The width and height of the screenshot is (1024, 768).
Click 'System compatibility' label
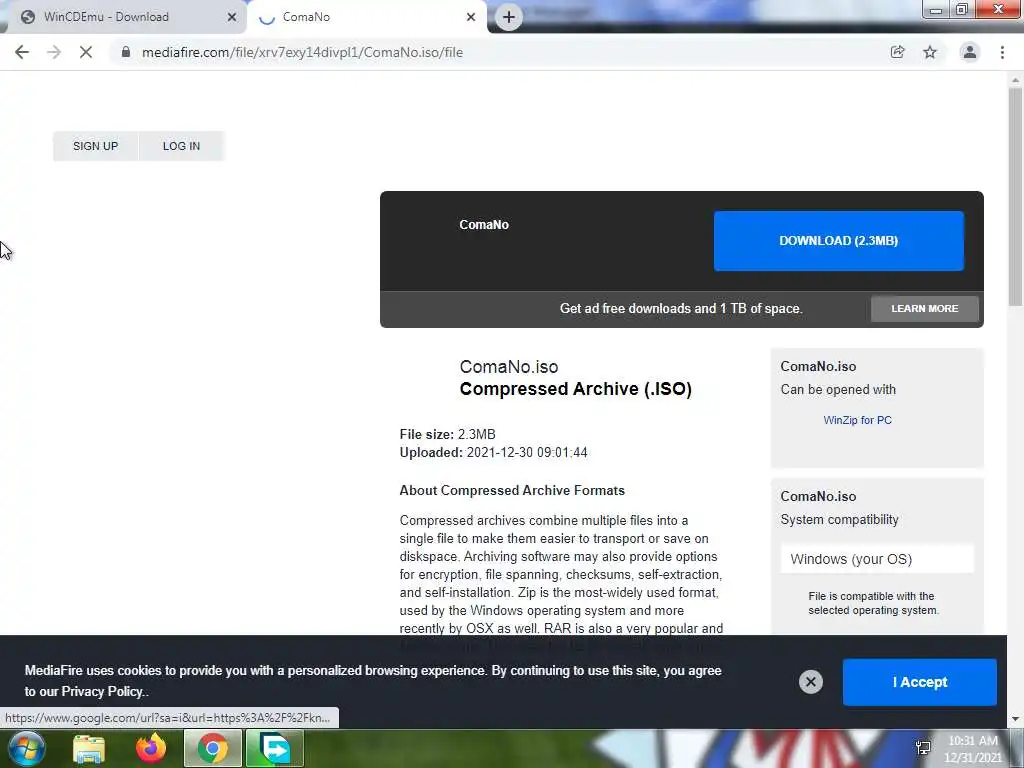[x=839, y=520]
